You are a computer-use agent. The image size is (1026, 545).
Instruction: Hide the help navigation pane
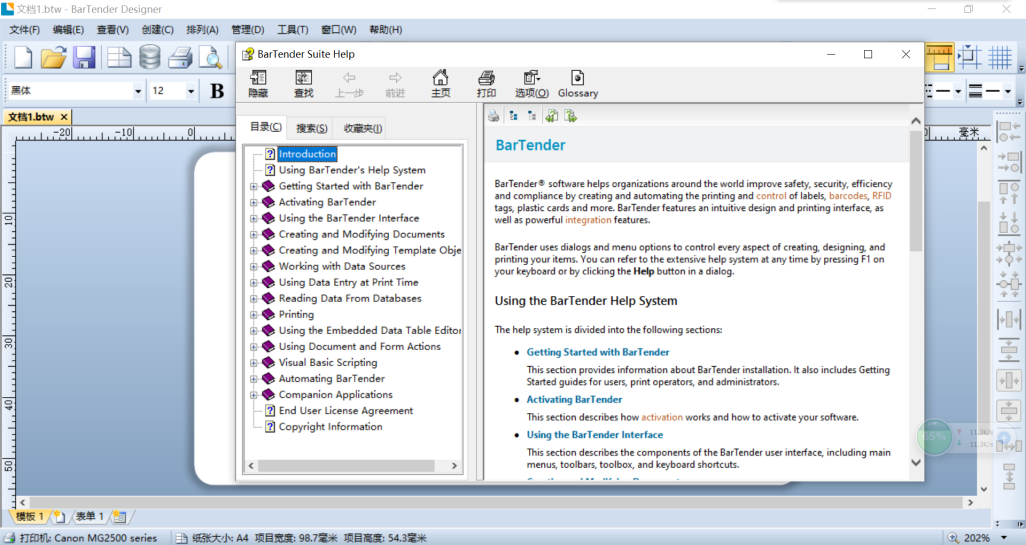(x=258, y=84)
